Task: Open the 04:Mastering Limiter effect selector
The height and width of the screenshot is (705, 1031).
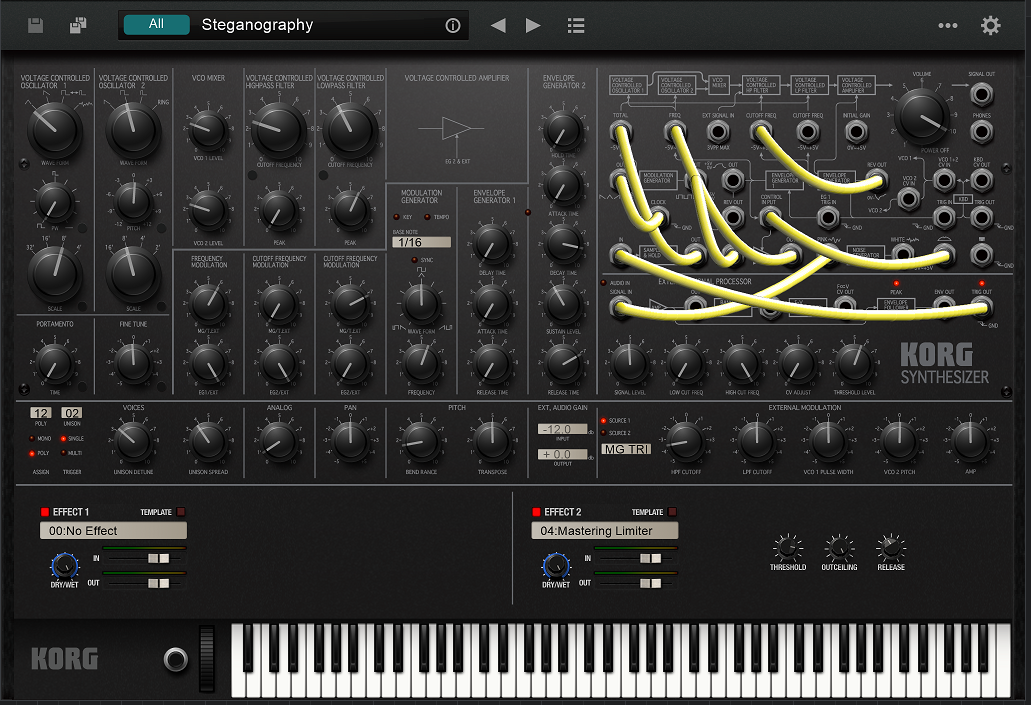Action: (x=604, y=531)
